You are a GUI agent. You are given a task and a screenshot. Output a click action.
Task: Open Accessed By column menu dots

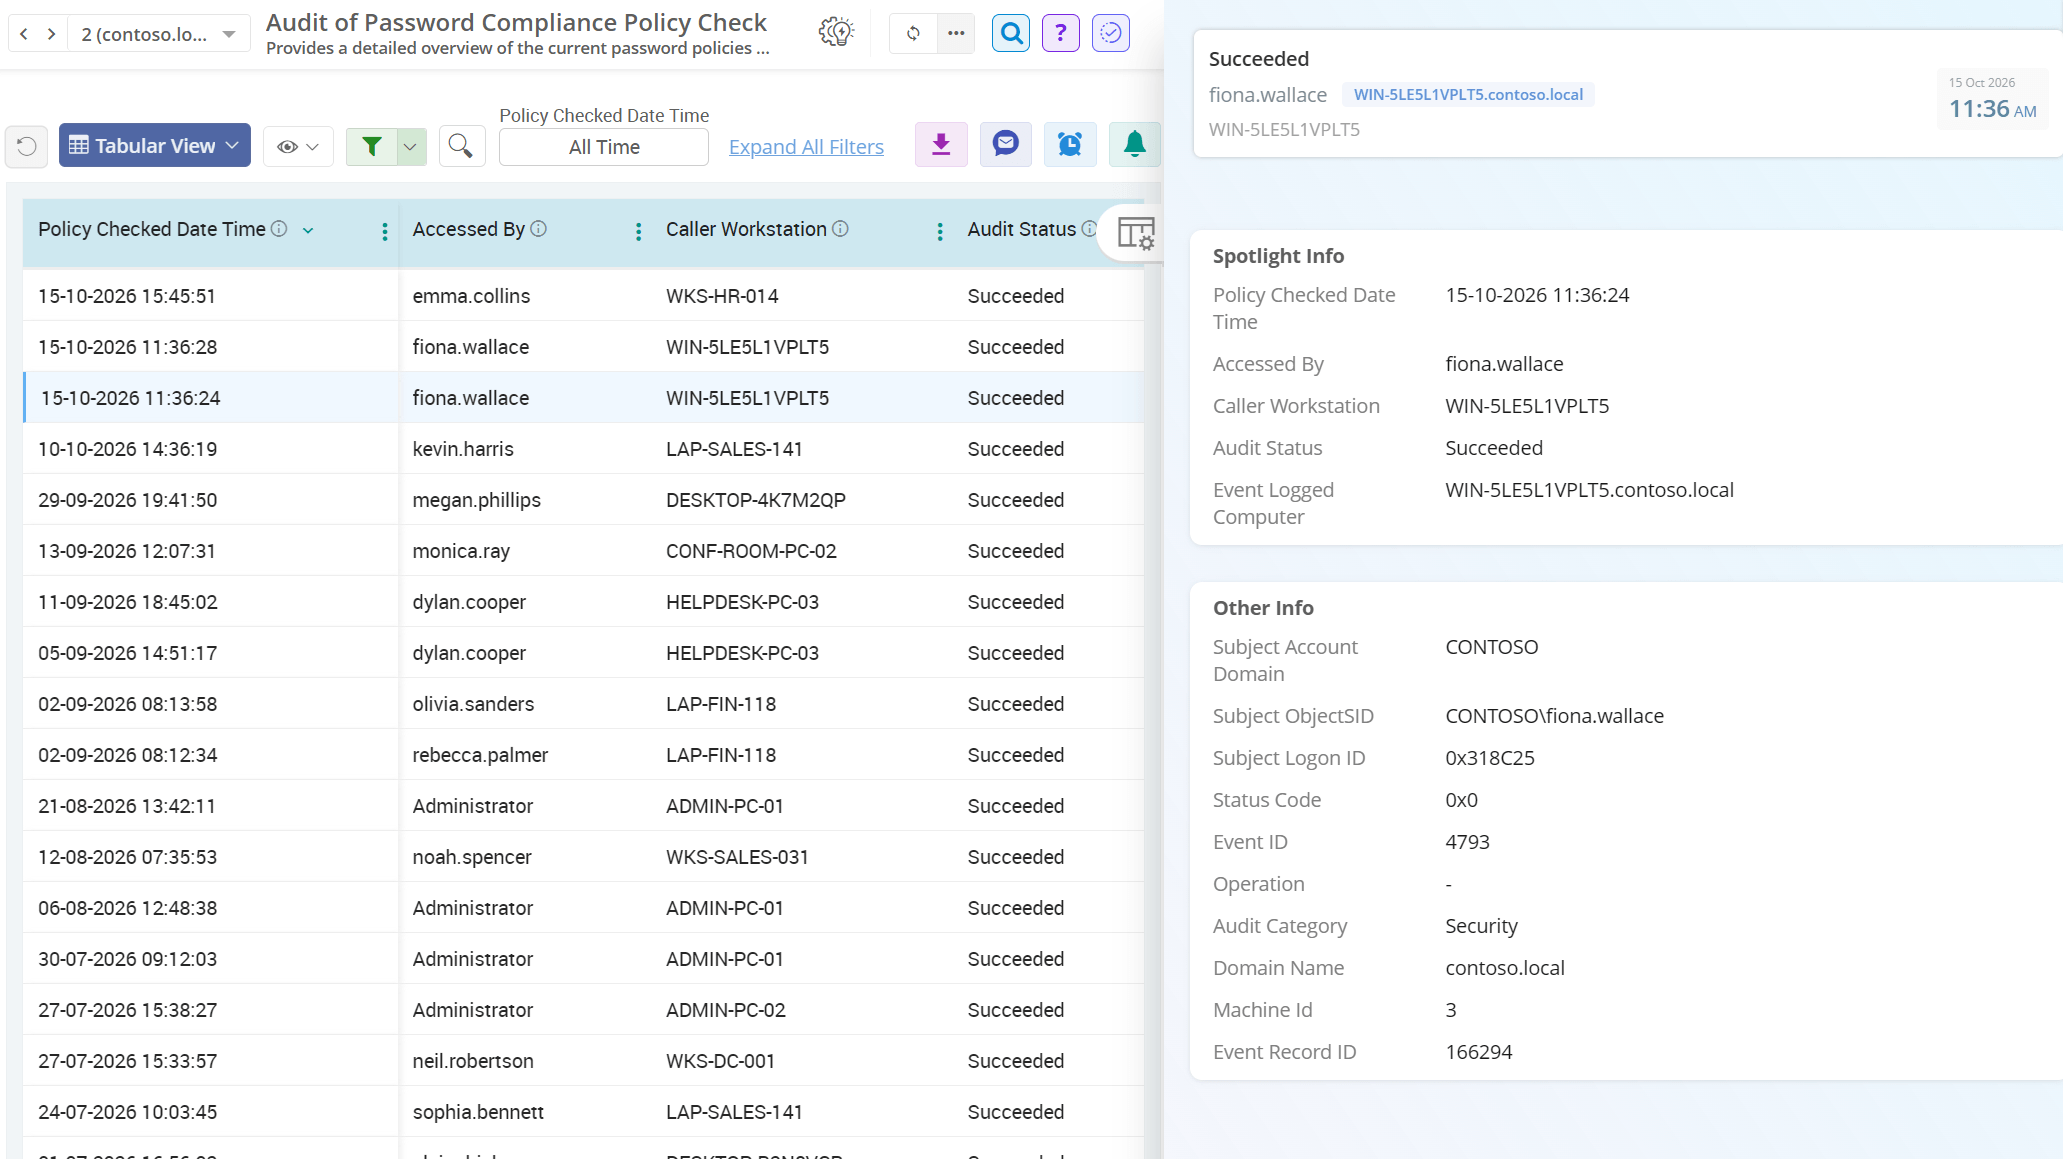coord(638,231)
